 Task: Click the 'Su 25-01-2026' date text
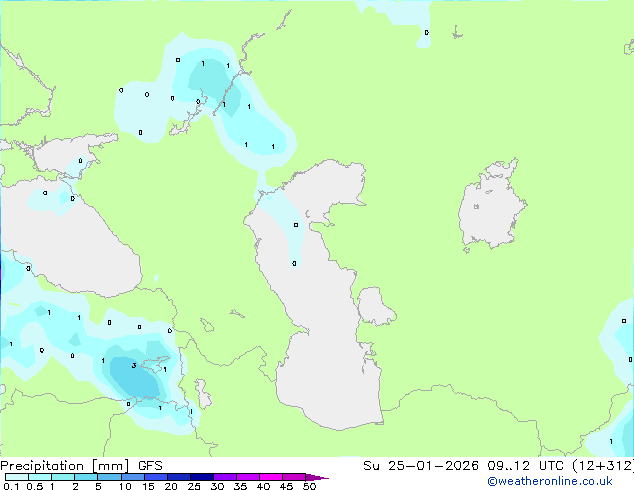tap(421, 466)
